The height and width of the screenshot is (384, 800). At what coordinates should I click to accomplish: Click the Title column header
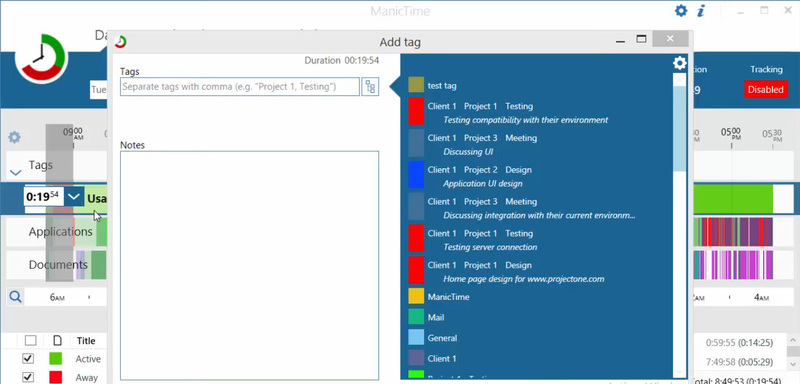point(86,341)
